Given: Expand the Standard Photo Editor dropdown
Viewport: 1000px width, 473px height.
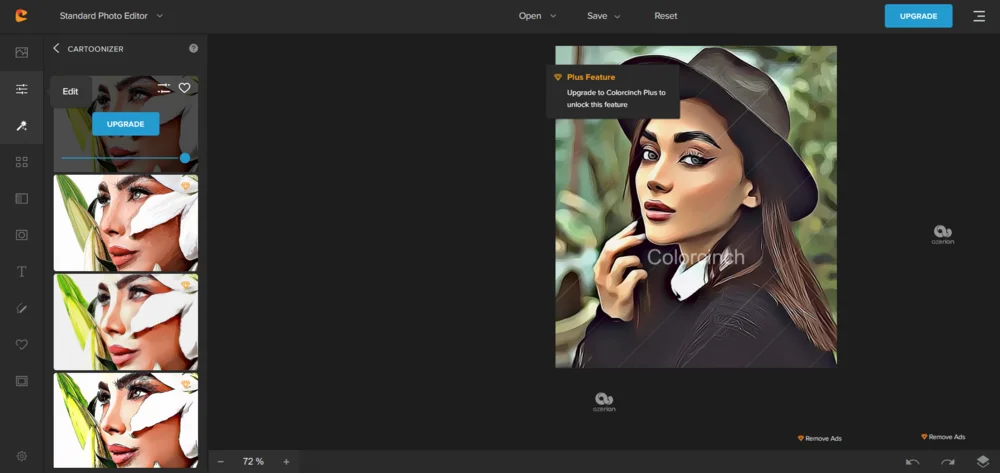Looking at the screenshot, I should (x=111, y=16).
